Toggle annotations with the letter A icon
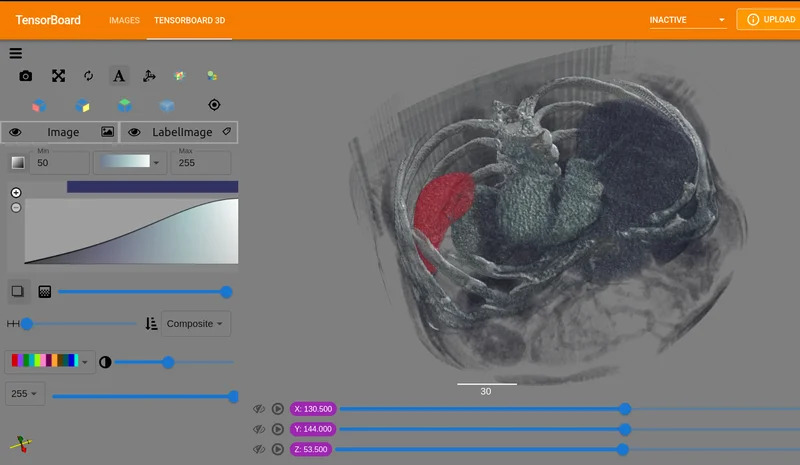 click(118, 76)
